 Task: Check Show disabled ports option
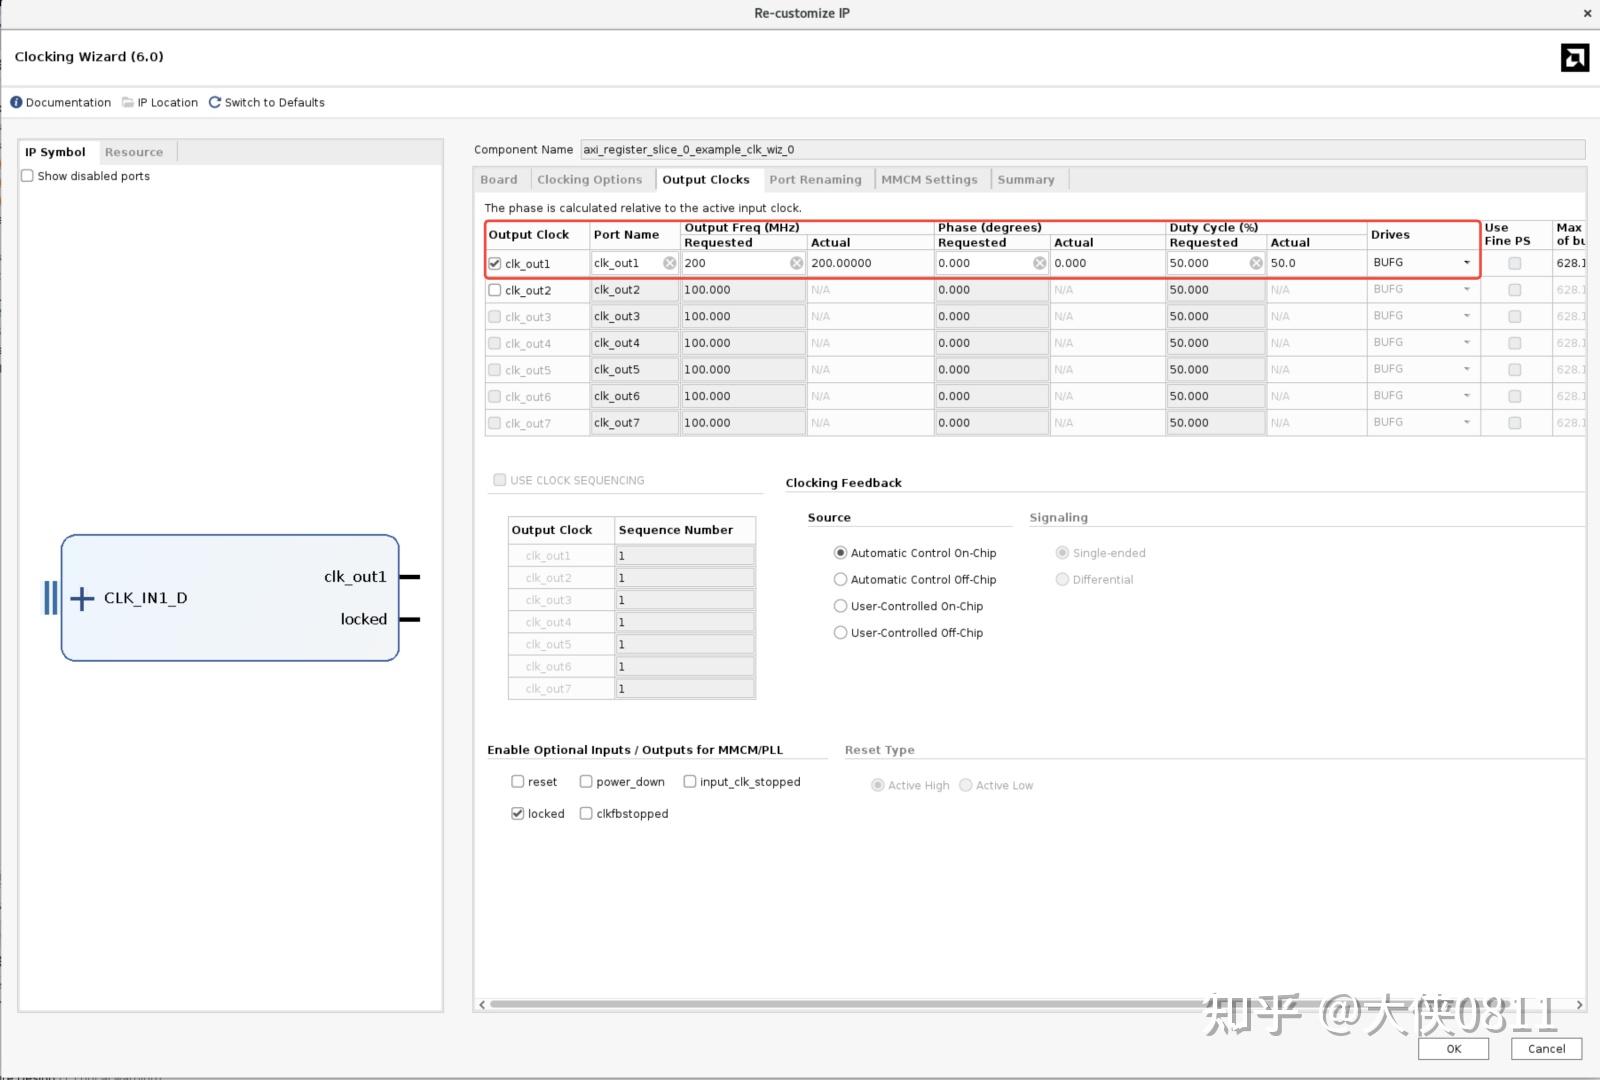pos(28,176)
